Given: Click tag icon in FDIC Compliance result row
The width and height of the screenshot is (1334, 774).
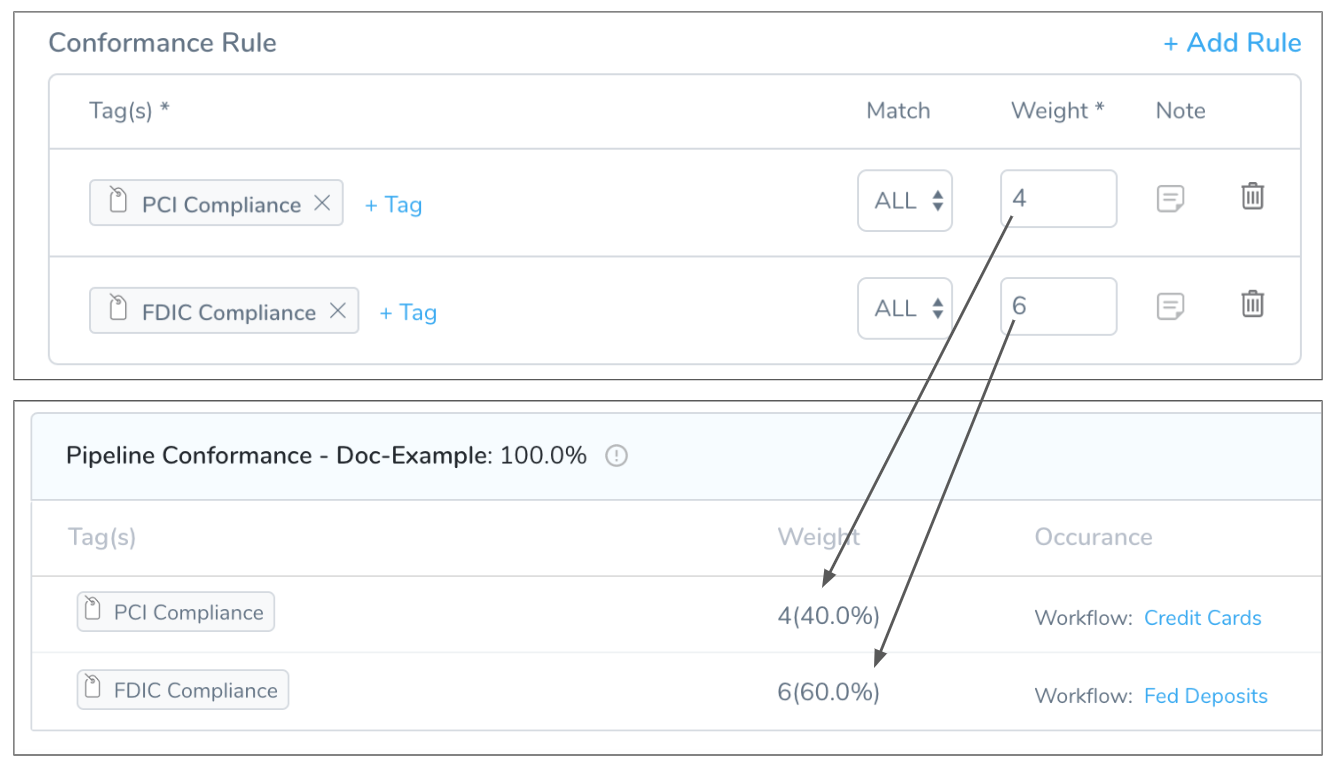Looking at the screenshot, I should (94, 688).
